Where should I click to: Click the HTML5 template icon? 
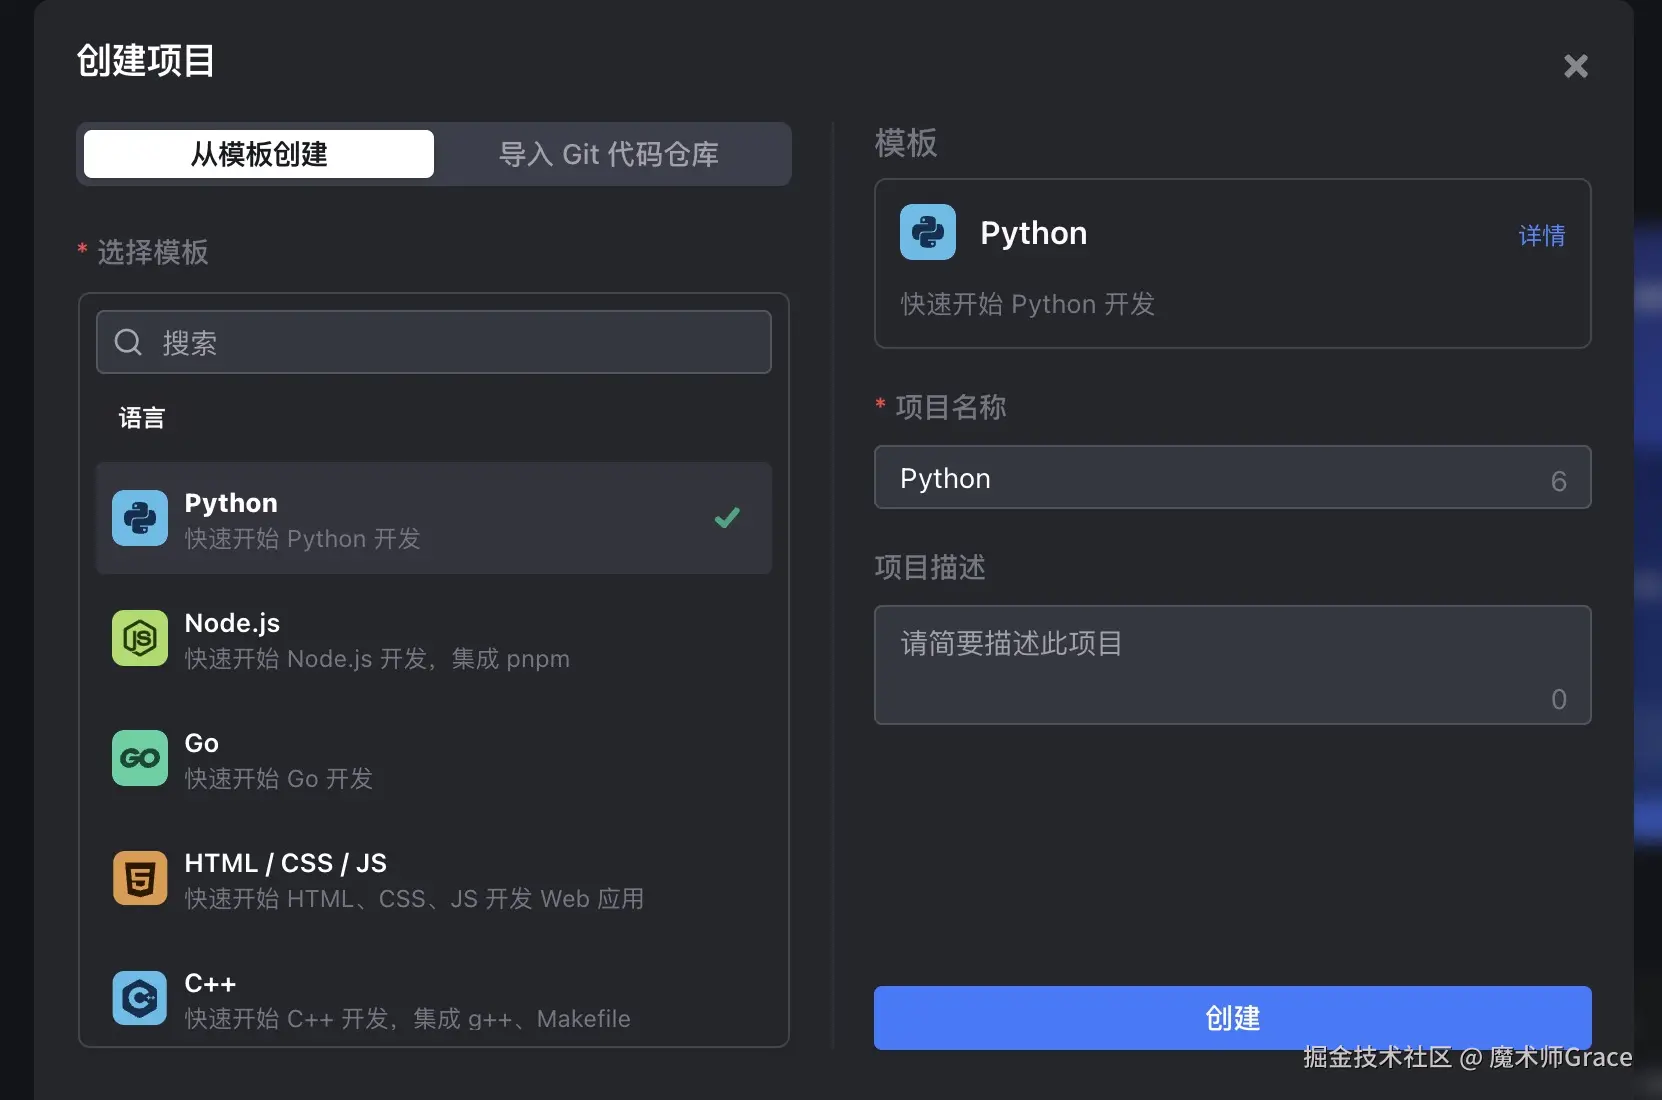click(x=140, y=878)
